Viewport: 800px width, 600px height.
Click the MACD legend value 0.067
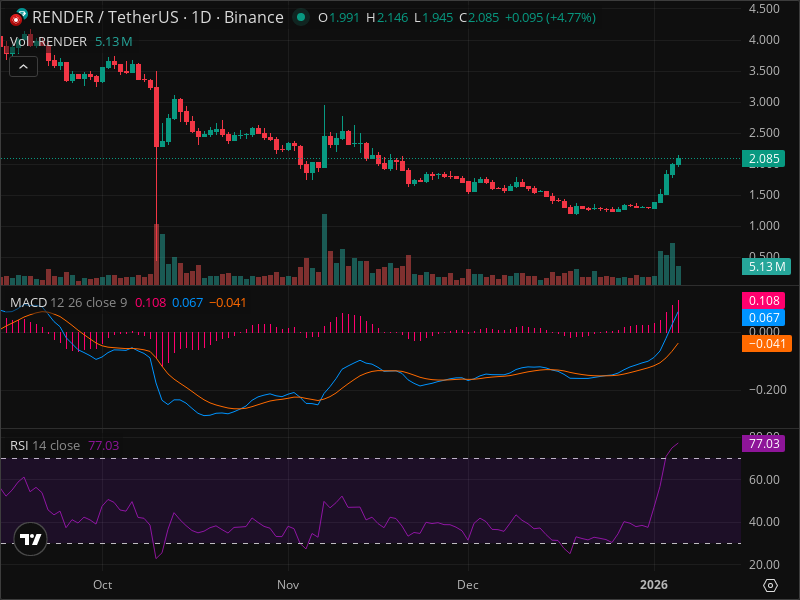tap(188, 303)
